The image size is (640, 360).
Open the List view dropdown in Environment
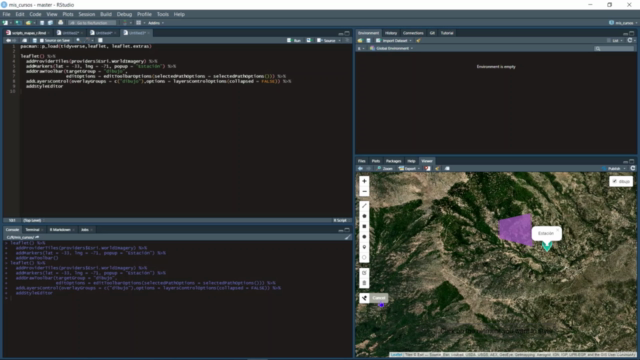click(x=614, y=40)
